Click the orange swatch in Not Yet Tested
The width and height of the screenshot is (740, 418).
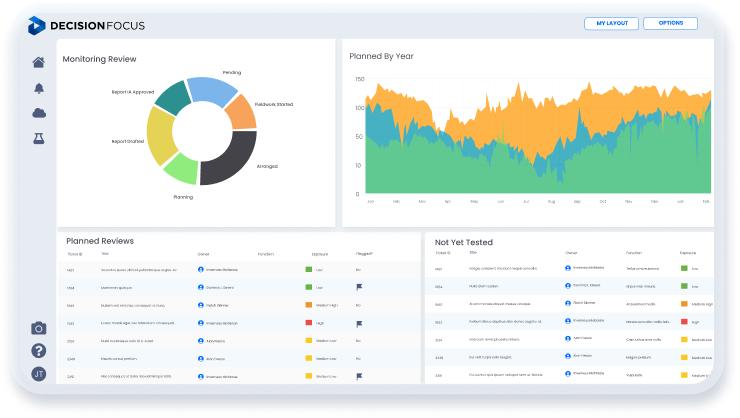click(684, 303)
